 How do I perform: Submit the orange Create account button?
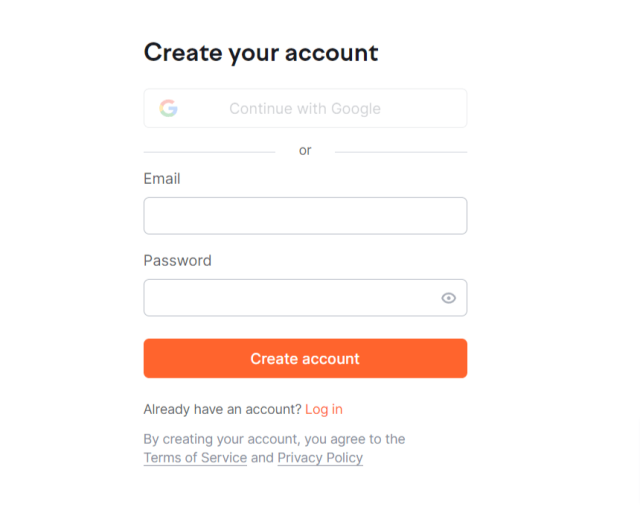click(x=305, y=359)
